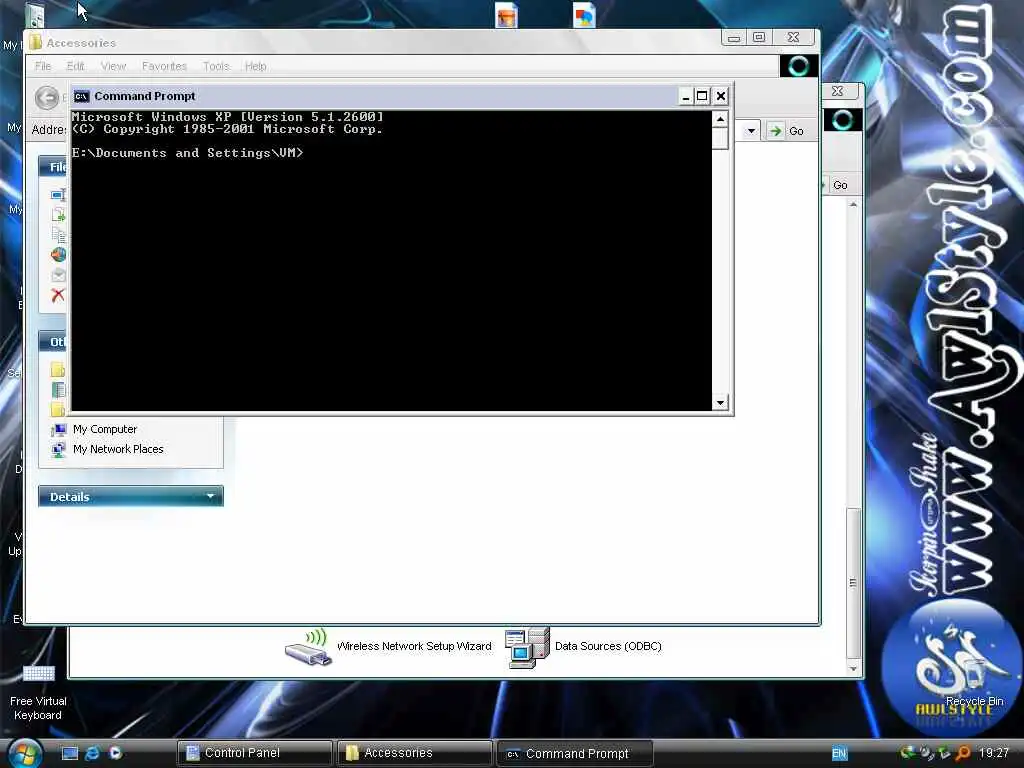Click the orange magnifier tray icon
Screen dimensions: 1024x768
963,753
